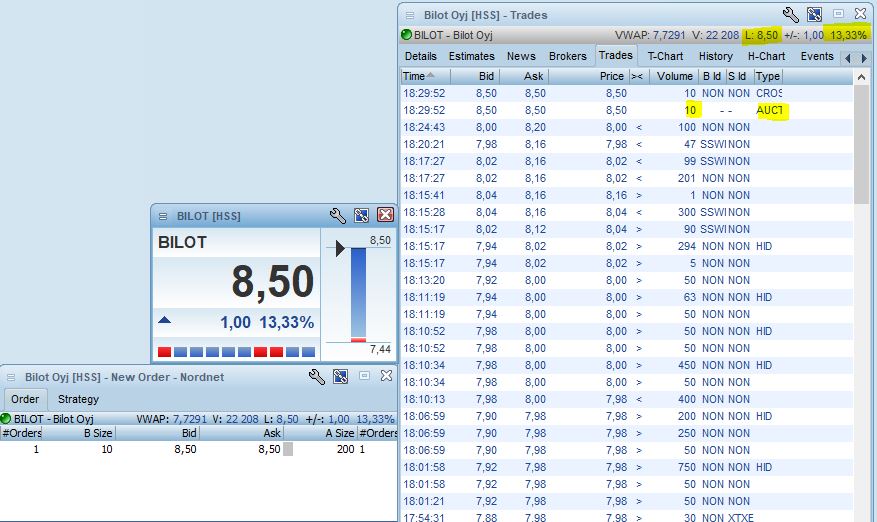Image resolution: width=877 pixels, height=522 pixels.
Task: Click first red square in trade tick strip
Action: pyautogui.click(x=164, y=352)
